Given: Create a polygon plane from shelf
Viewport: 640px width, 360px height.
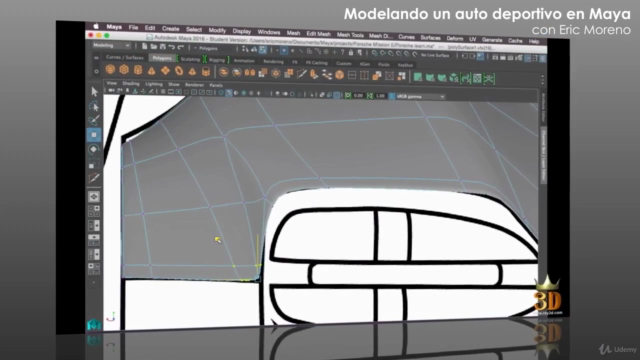Looking at the screenshot, I should click(x=165, y=71).
